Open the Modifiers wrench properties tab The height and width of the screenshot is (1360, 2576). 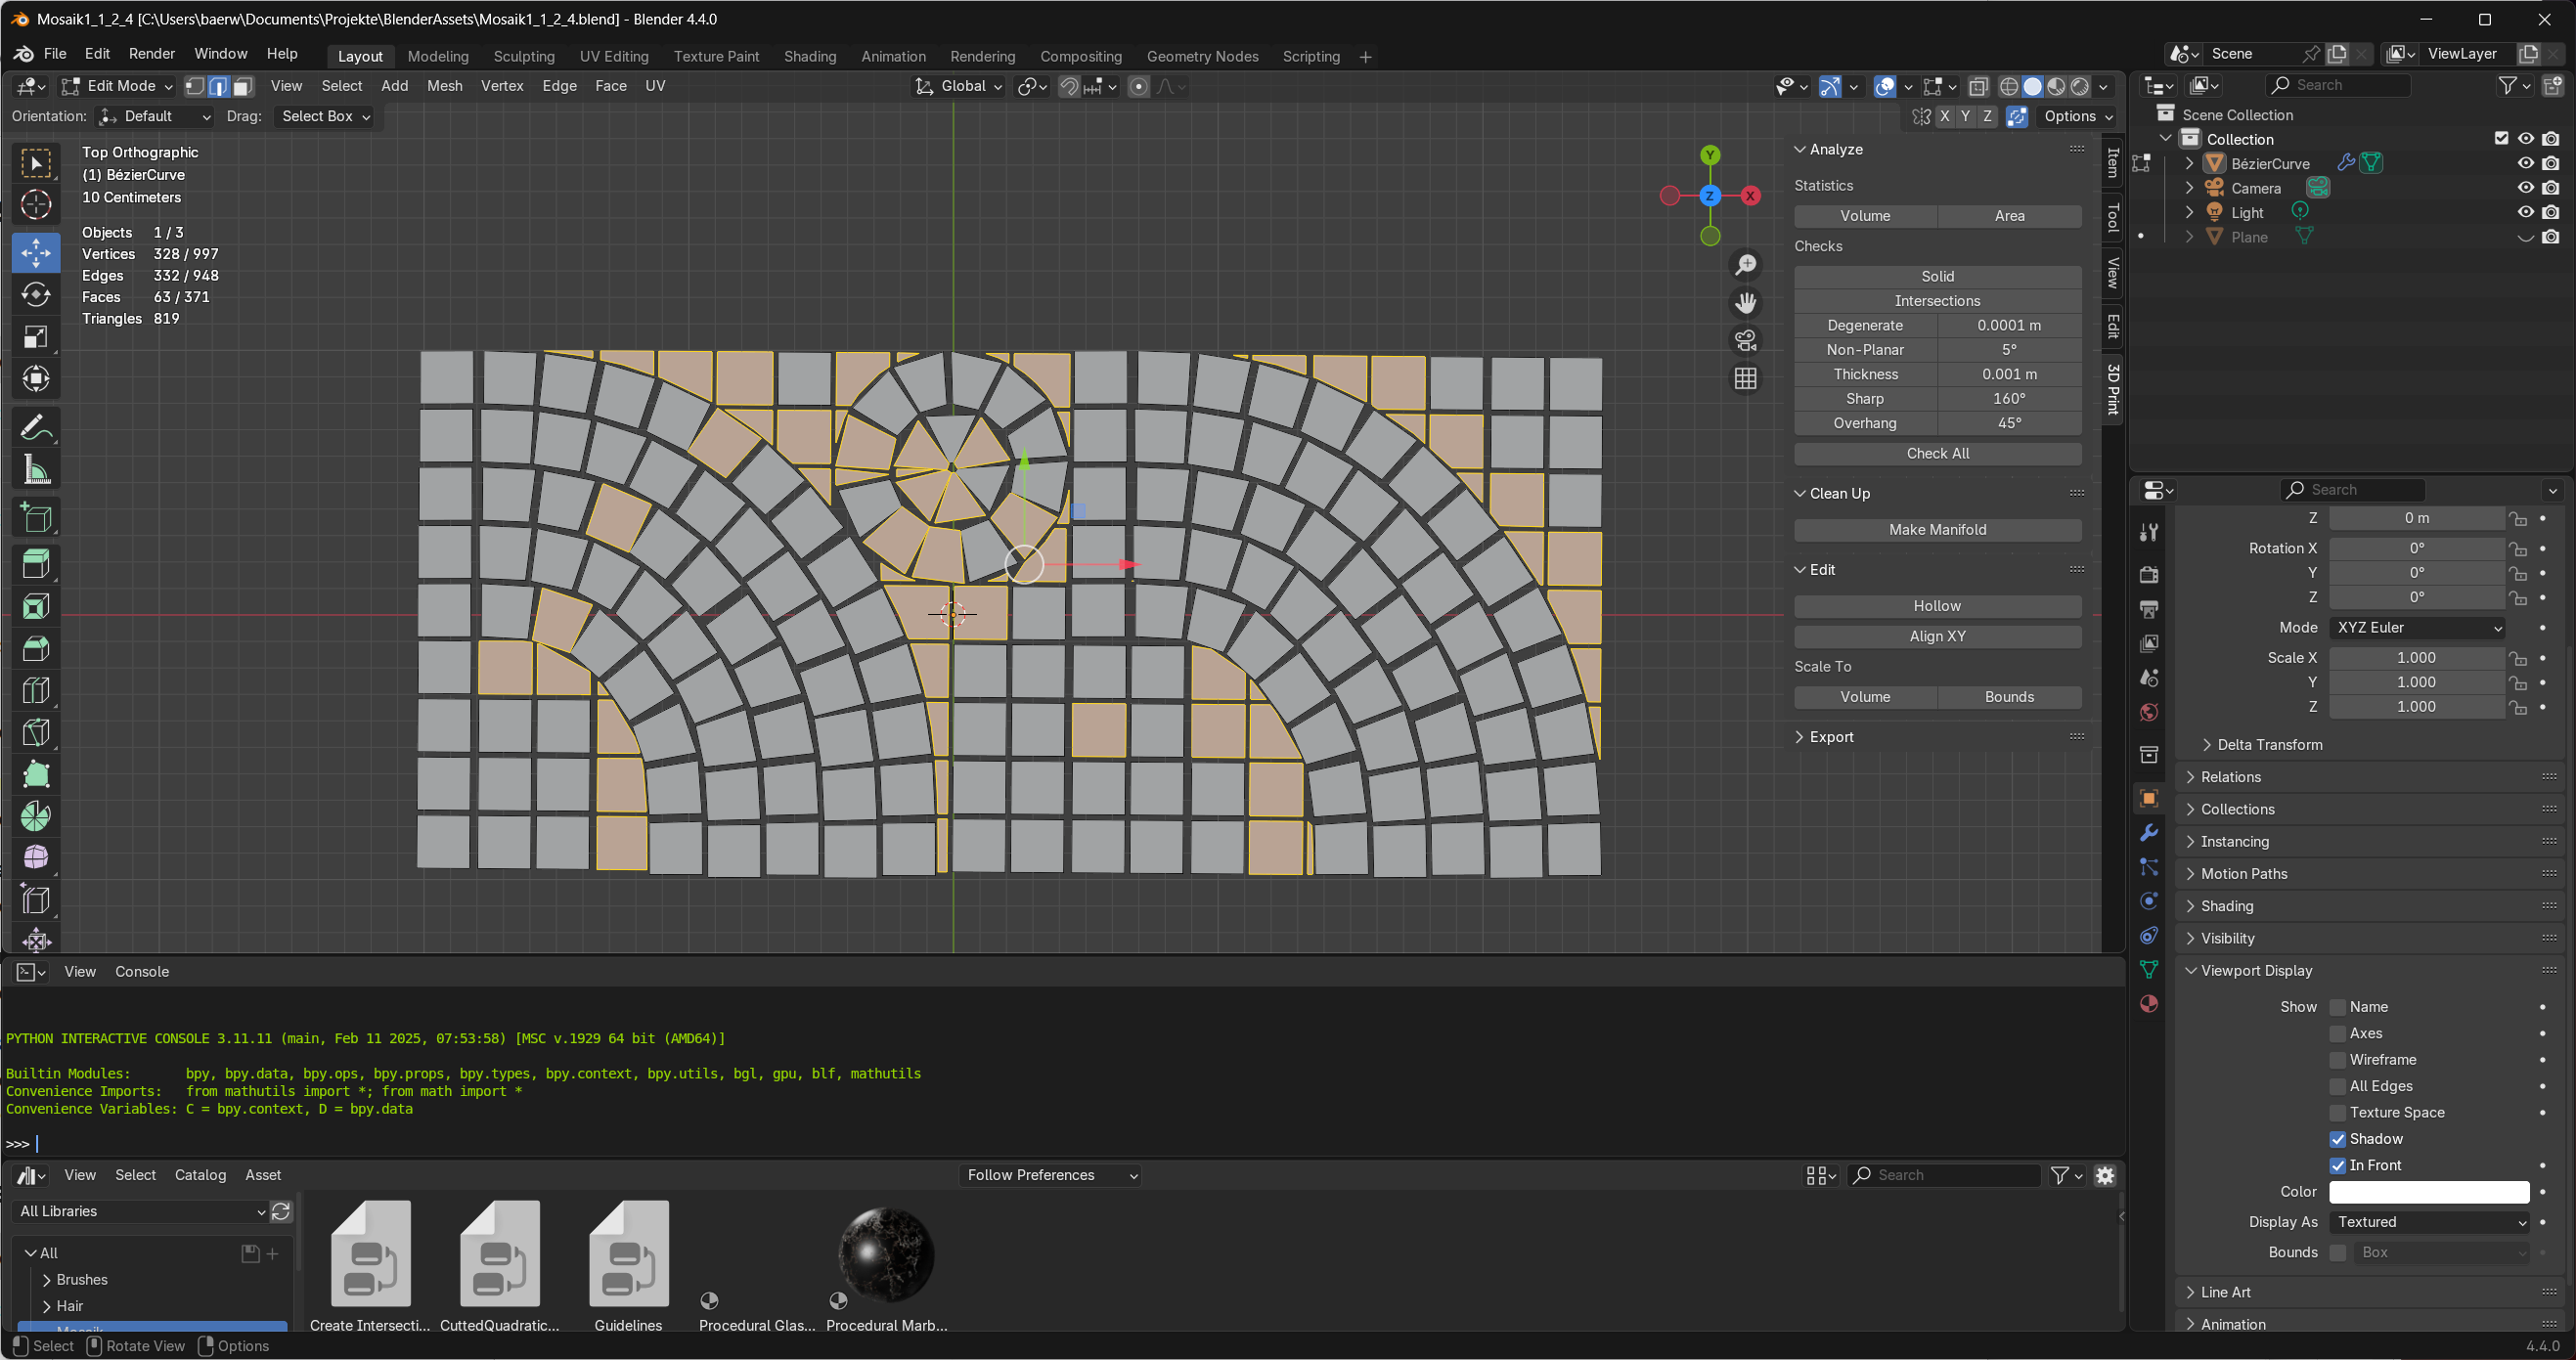click(2148, 833)
